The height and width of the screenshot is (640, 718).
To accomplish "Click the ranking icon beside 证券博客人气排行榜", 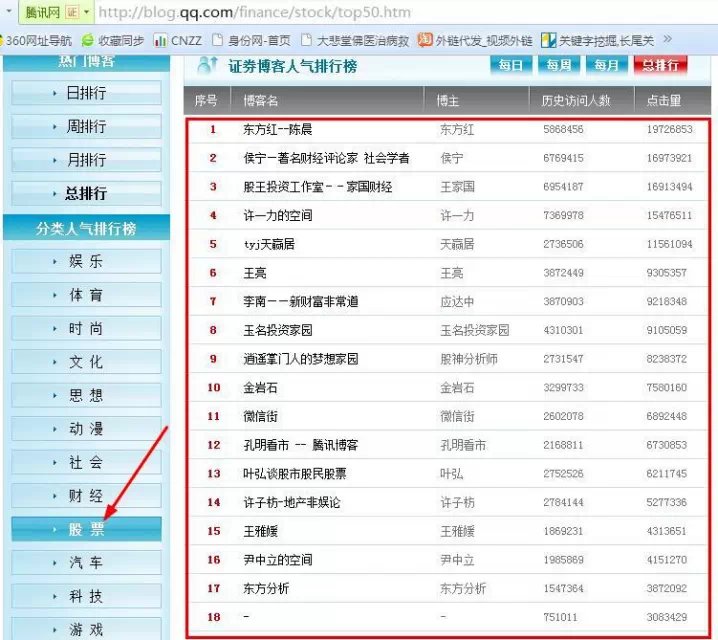I will pos(208,66).
